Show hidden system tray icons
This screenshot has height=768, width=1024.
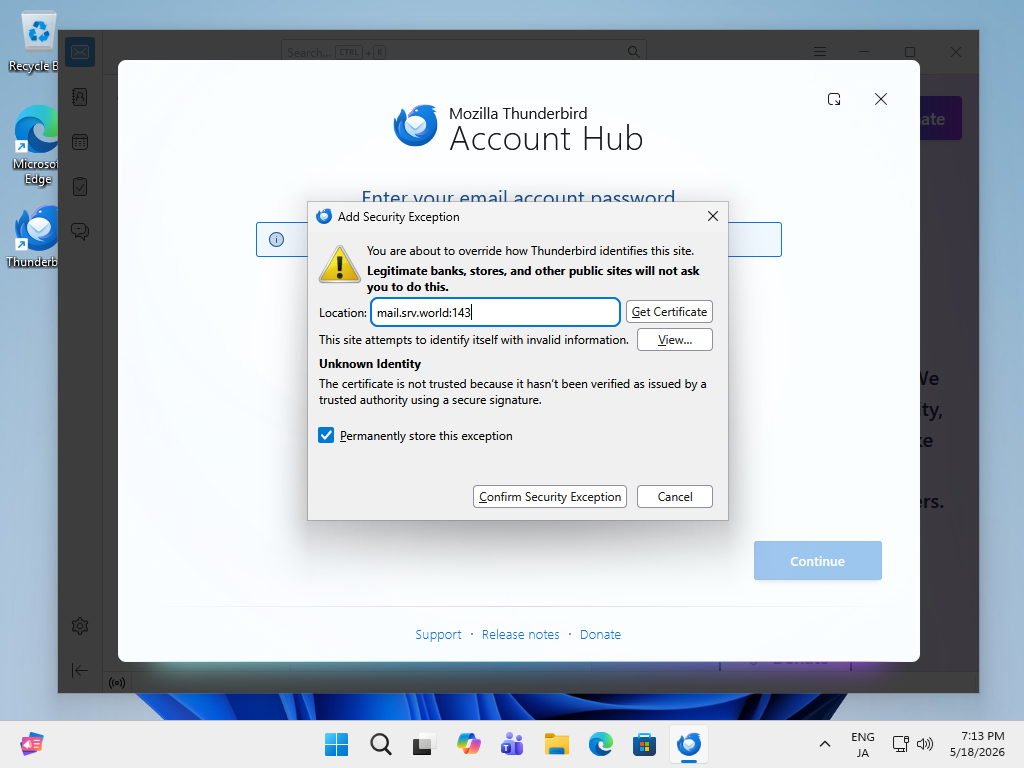tap(825, 744)
